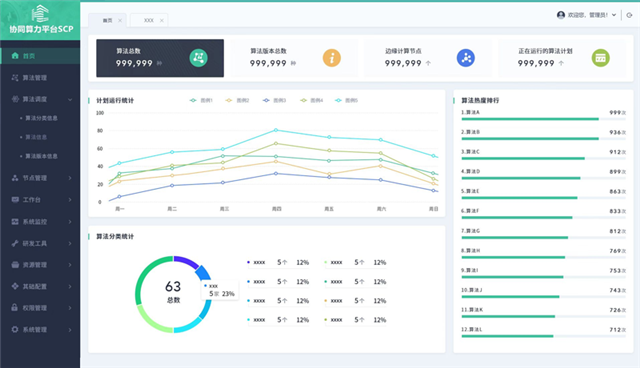Expand the 资源管理 menu chevron
Image resolution: width=640 pixels, height=368 pixels.
click(x=70, y=265)
